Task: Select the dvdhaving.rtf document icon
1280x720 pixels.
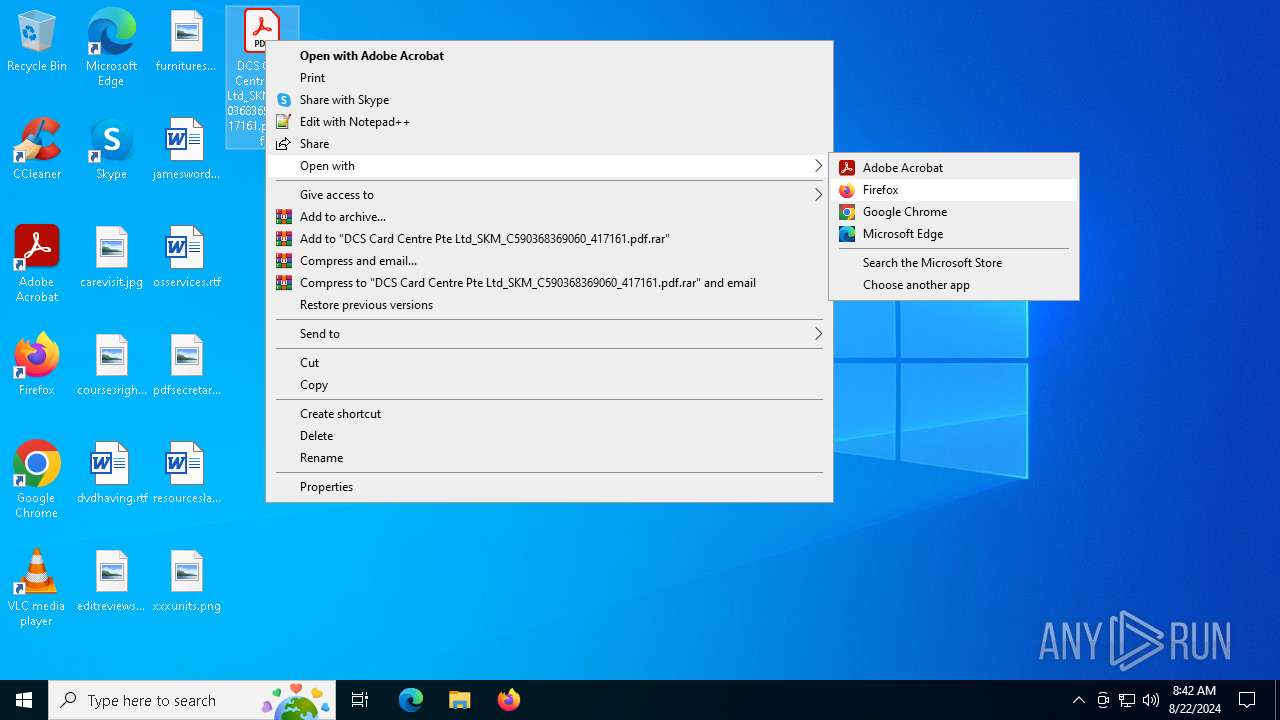Action: pos(111,474)
